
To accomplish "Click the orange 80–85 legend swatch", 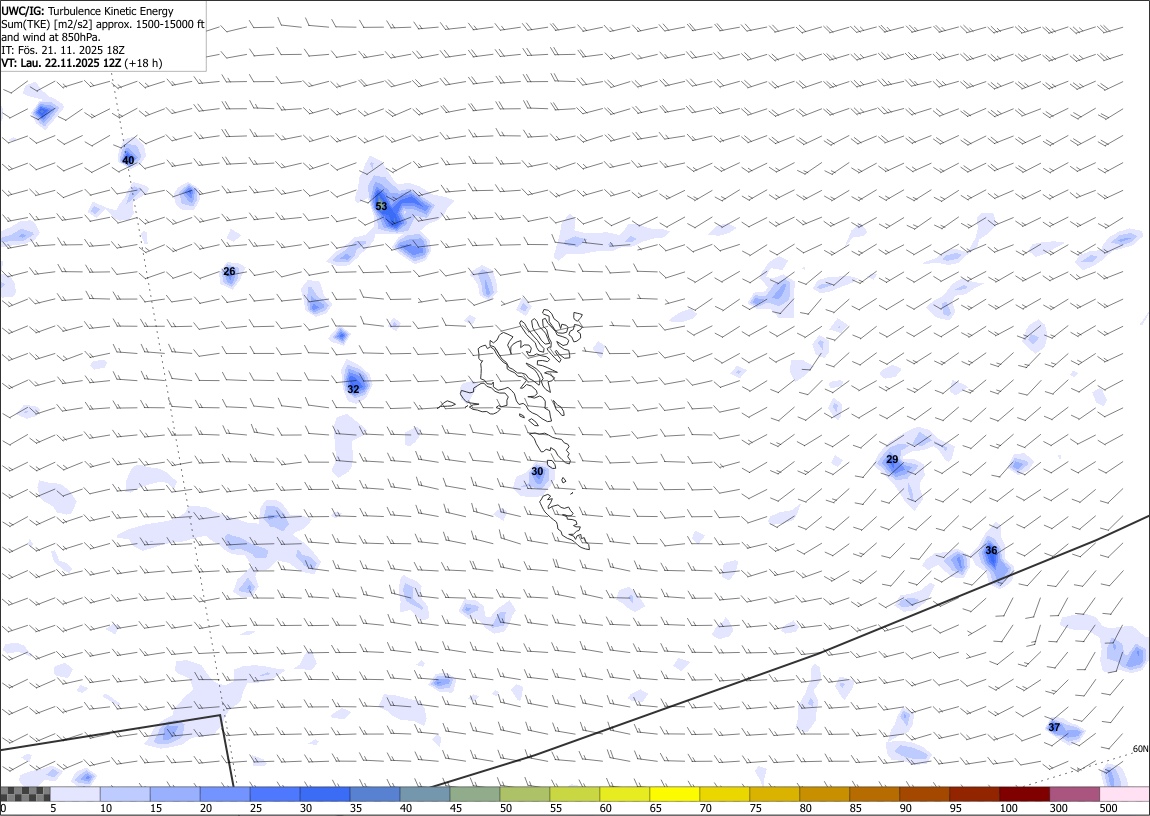I will point(824,794).
